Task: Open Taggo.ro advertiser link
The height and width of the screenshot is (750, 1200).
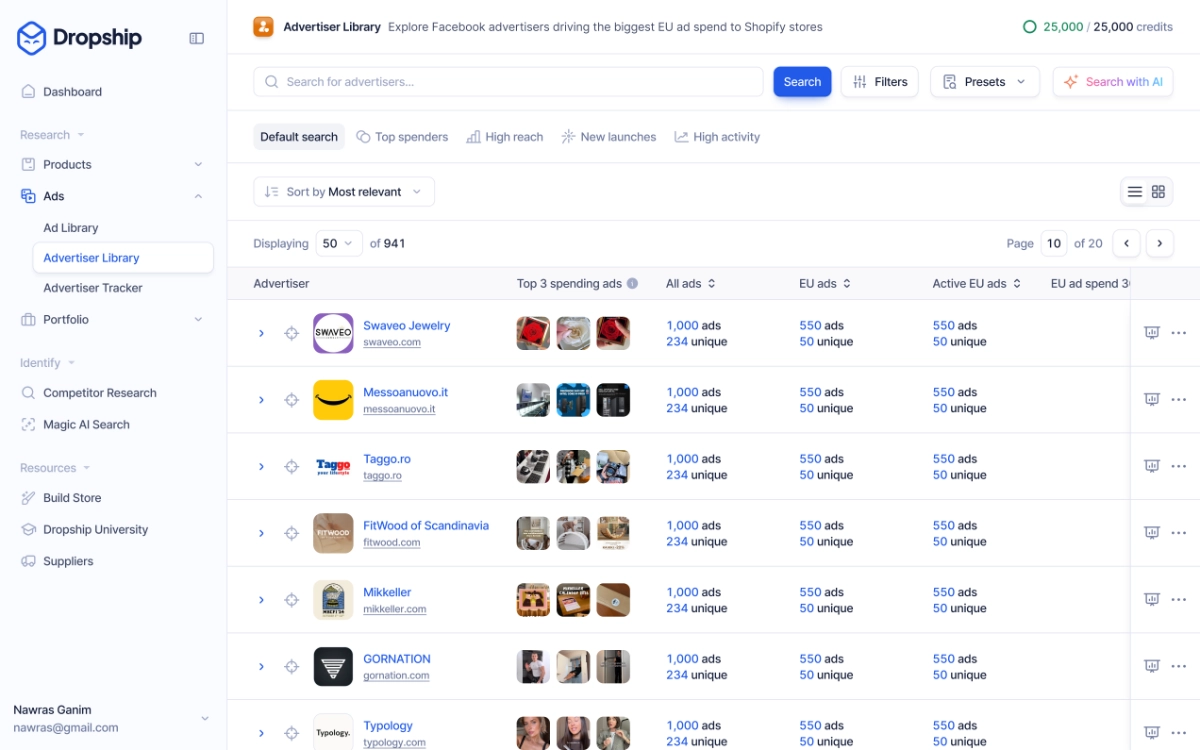Action: (387, 459)
